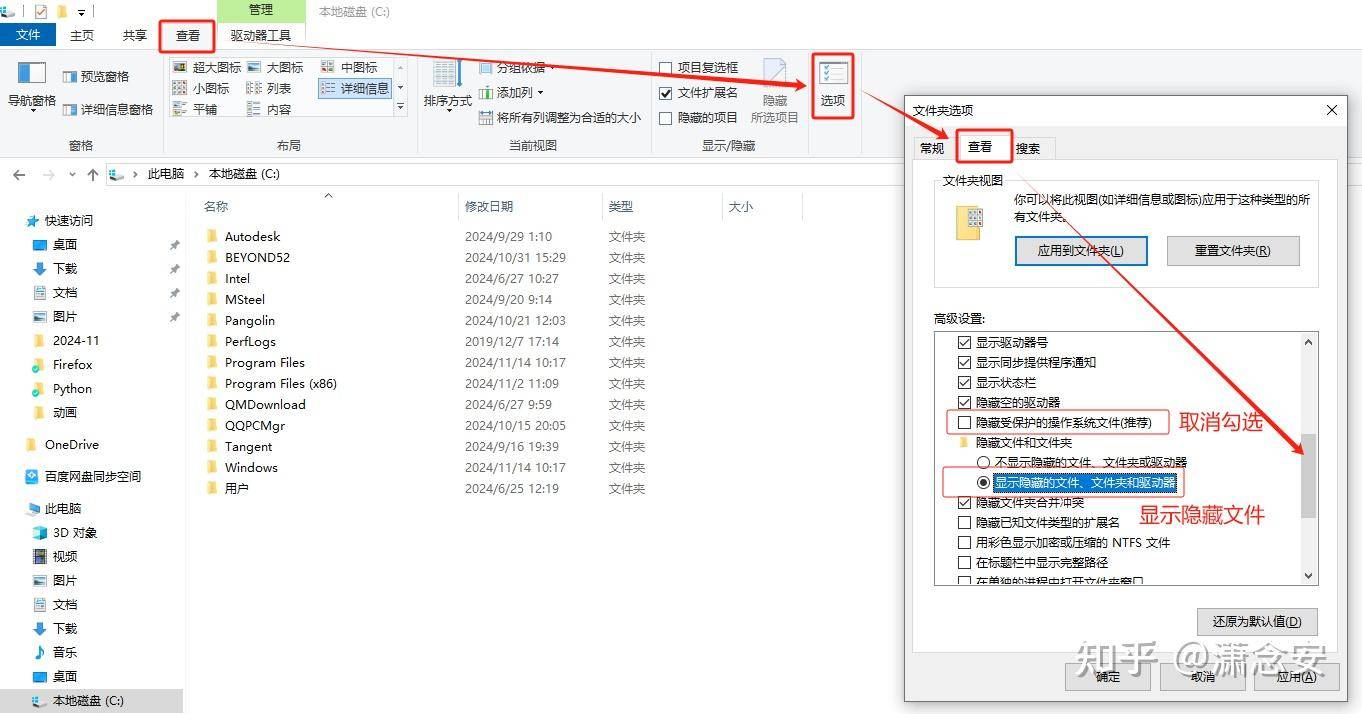Viewport: 1362px width, 714px height.
Task: Toggle Show sync provider notifications checkbox
Action: pos(964,362)
